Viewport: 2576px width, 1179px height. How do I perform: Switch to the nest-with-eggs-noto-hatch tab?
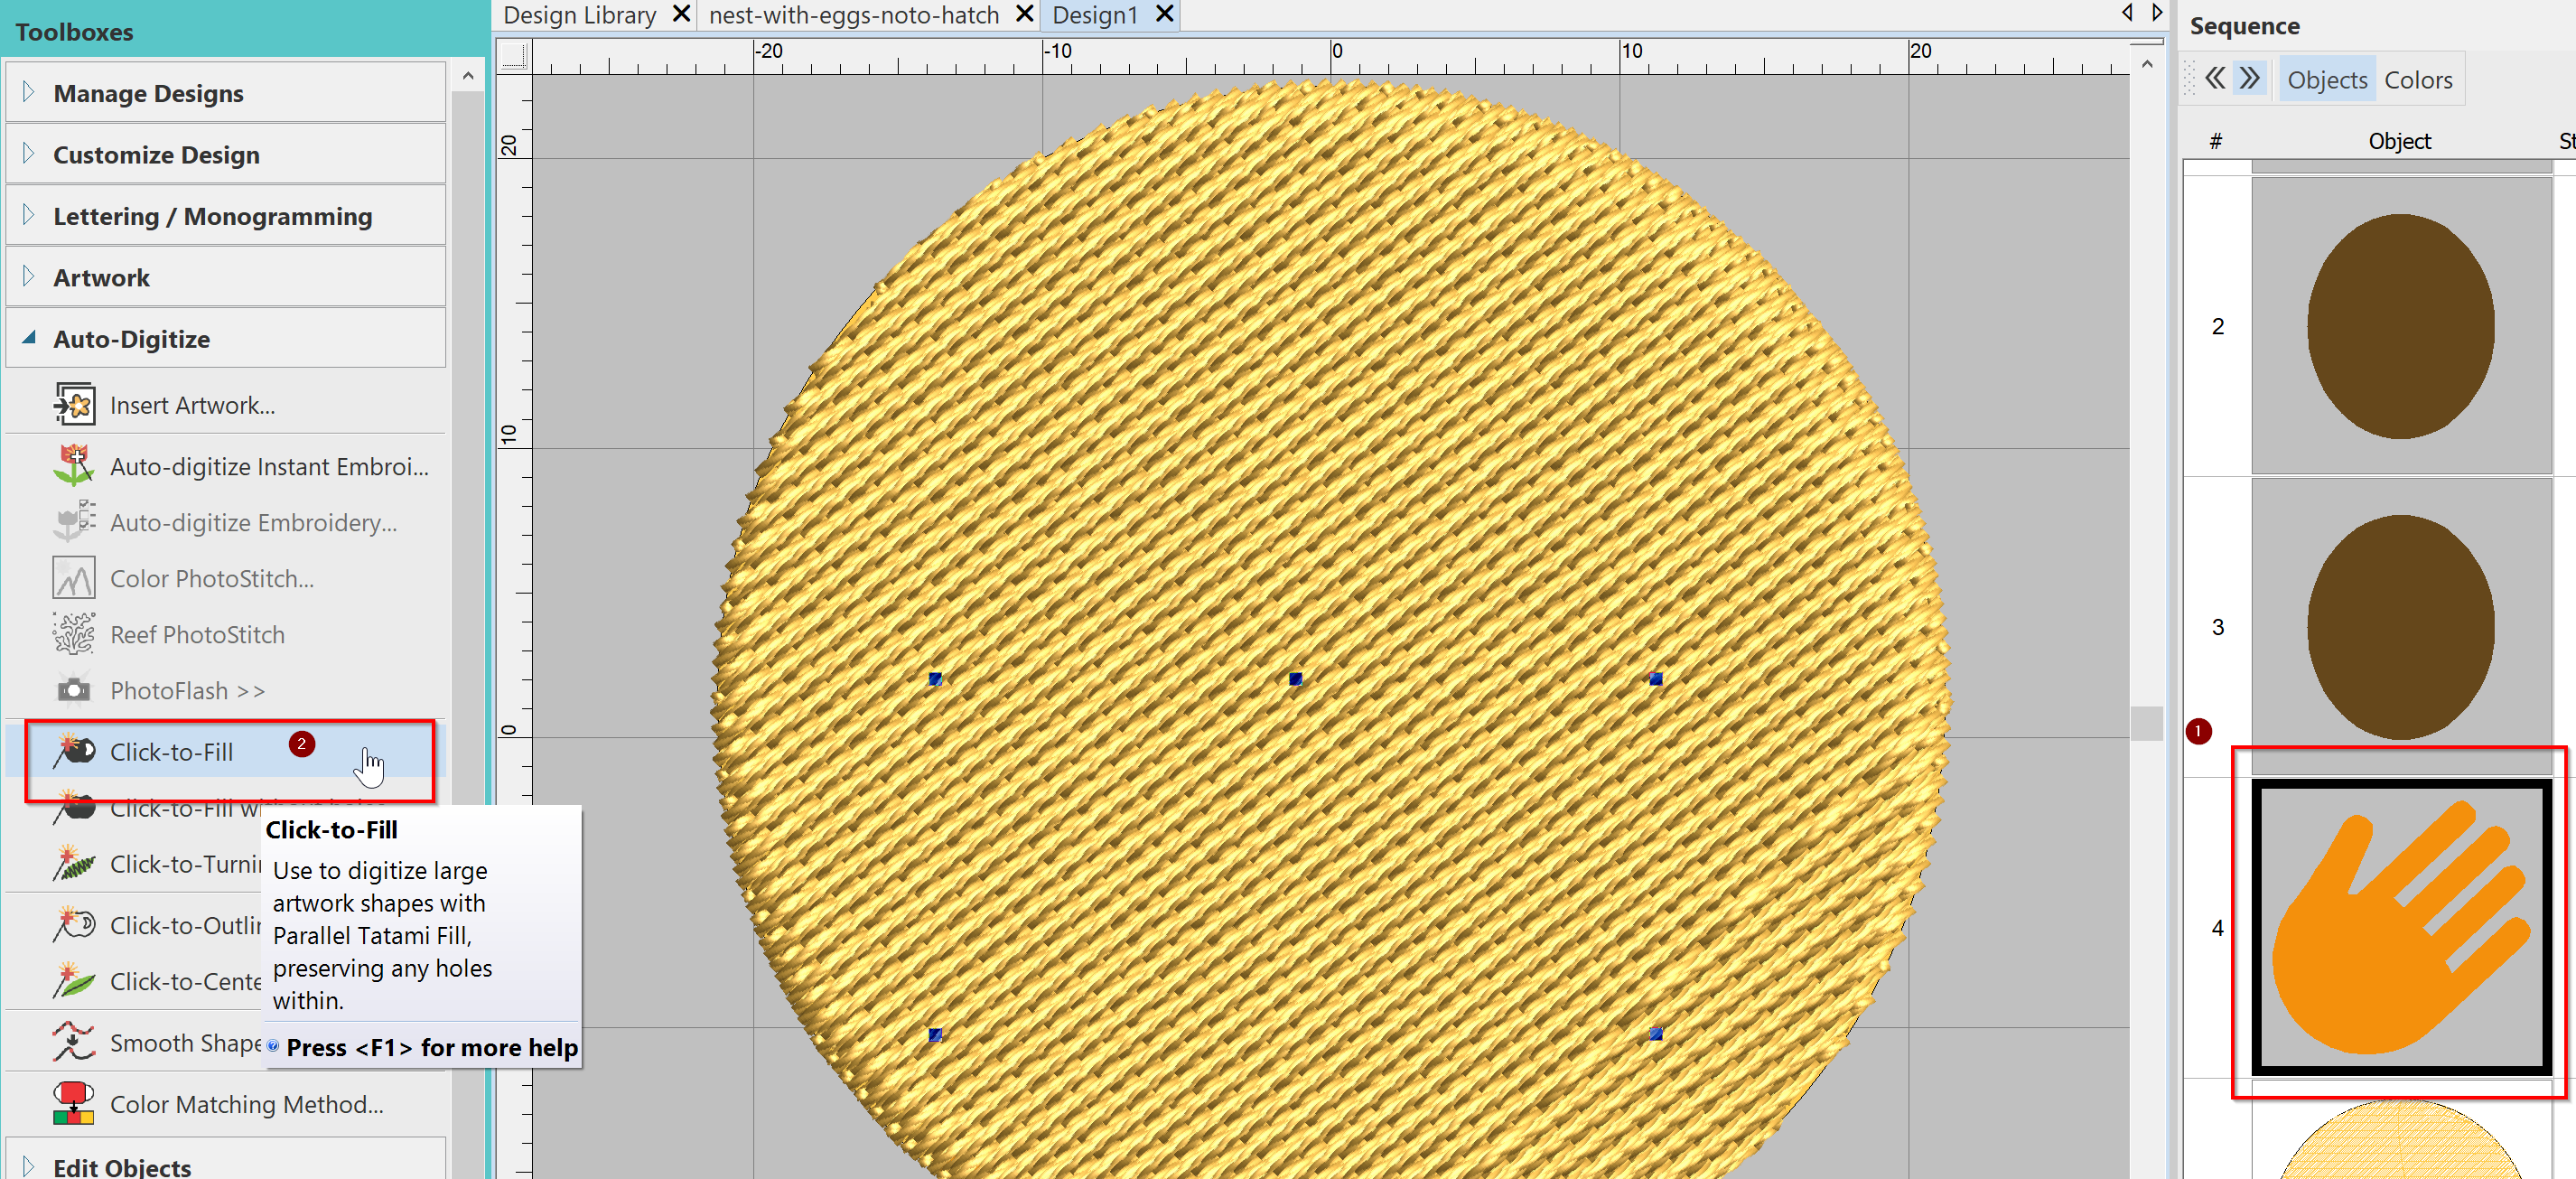click(853, 15)
